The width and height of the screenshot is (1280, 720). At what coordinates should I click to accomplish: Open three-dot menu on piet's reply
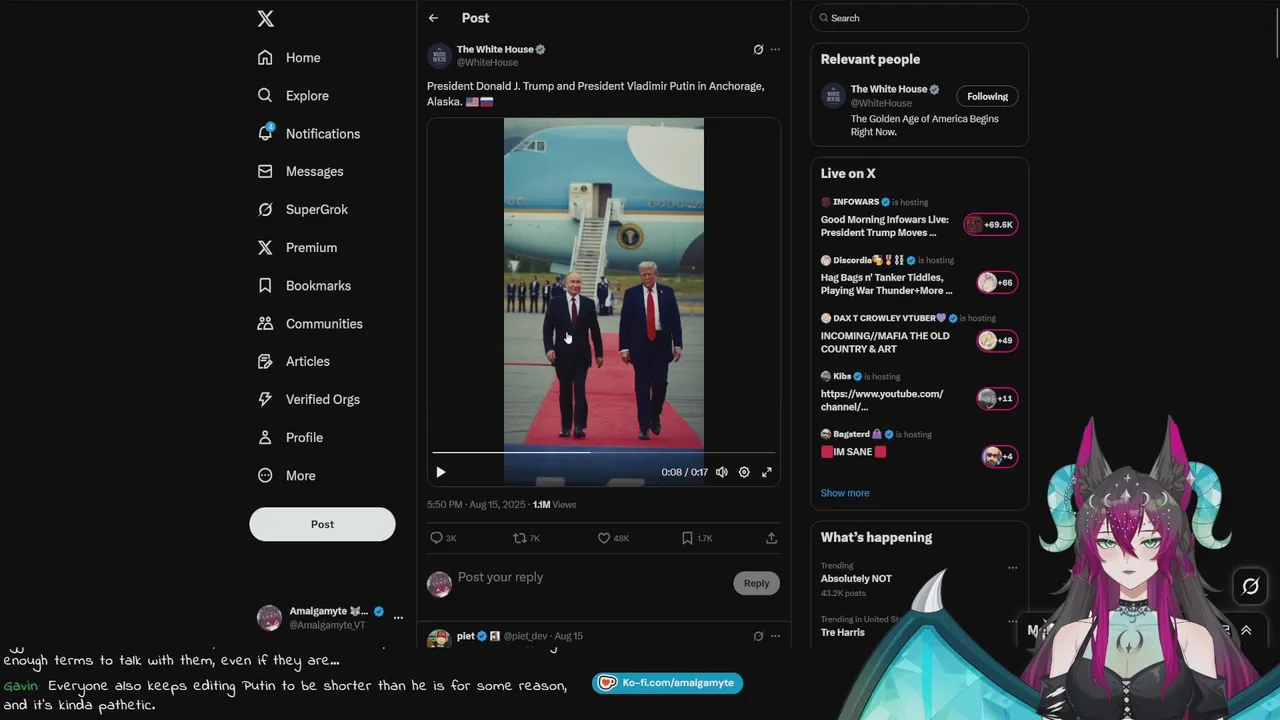pos(775,636)
